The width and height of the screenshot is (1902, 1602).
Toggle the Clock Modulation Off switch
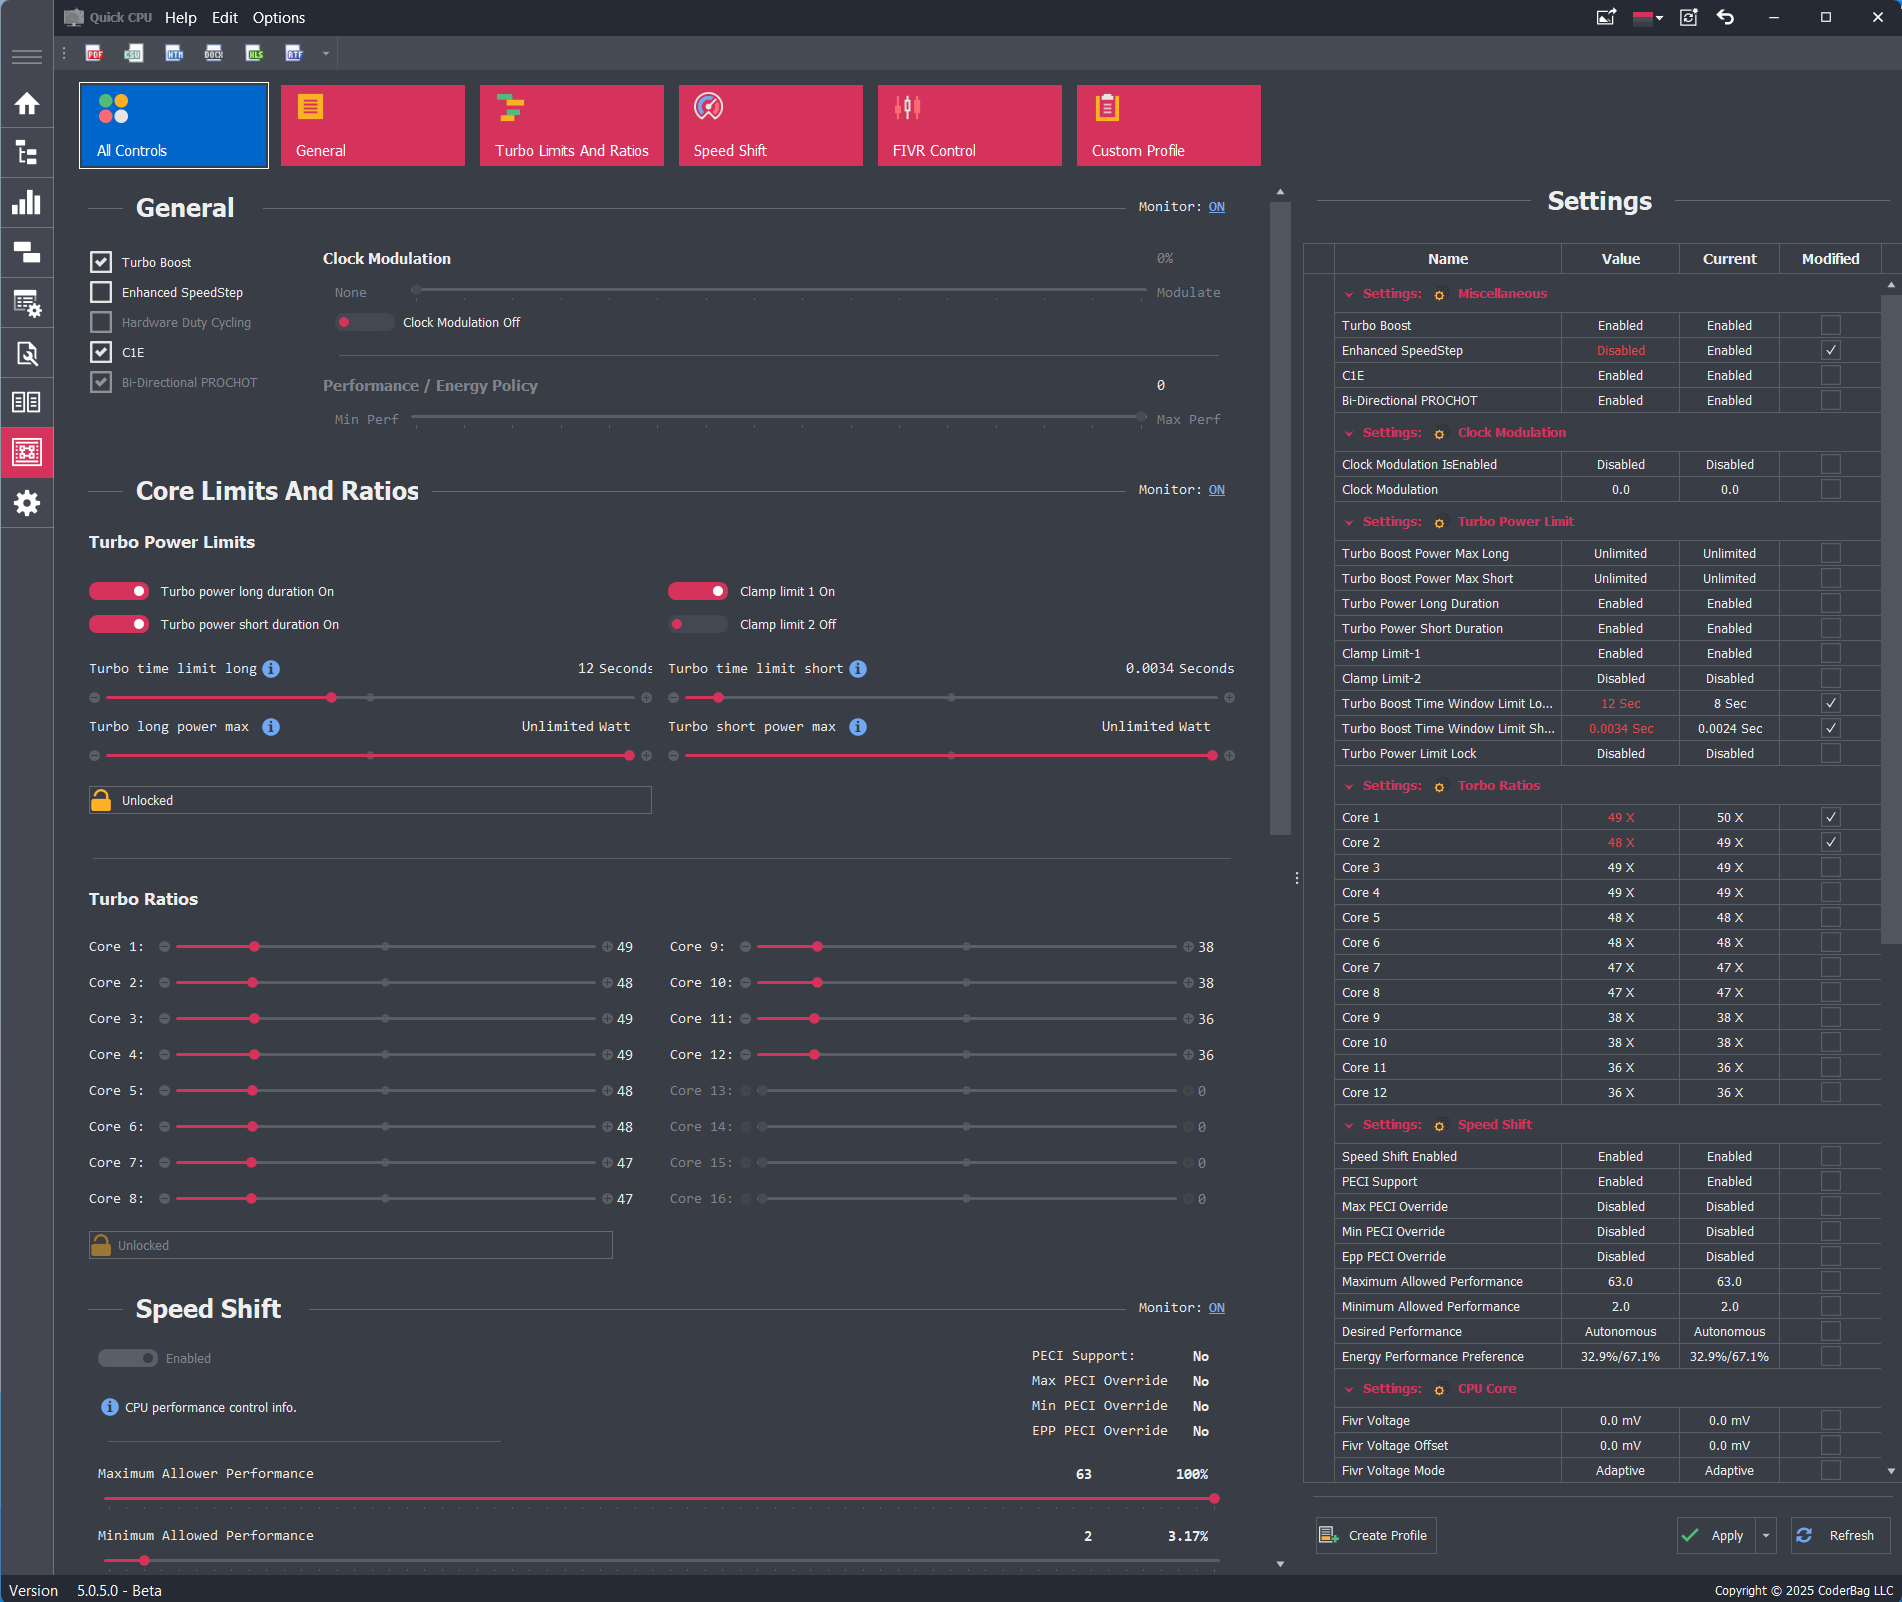[365, 322]
